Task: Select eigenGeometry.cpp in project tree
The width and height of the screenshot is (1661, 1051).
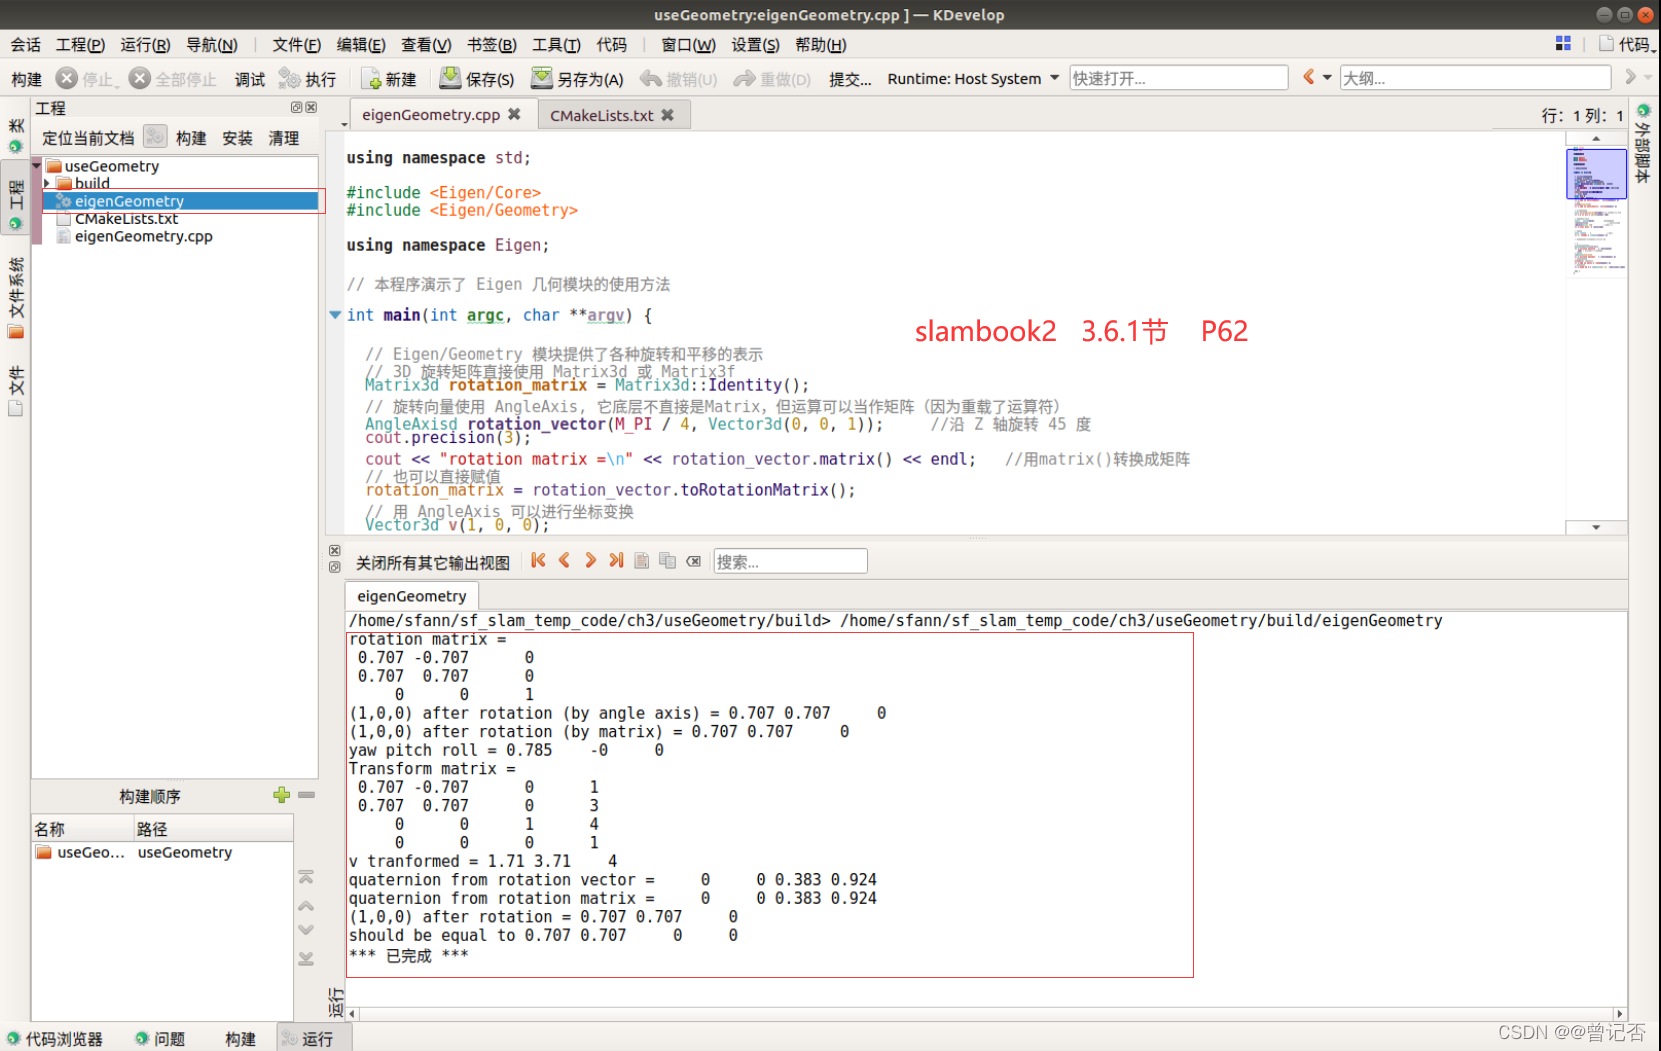Action: pos(143,236)
